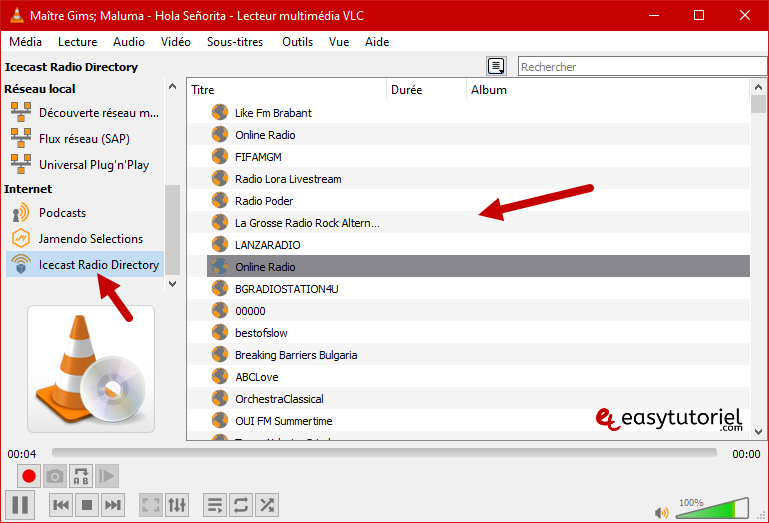
Task: Open the Vue menu
Action: pyautogui.click(x=339, y=42)
